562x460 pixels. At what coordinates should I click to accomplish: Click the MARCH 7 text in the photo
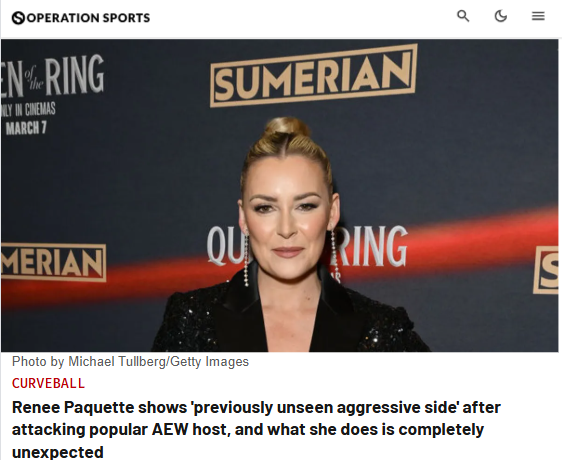(26, 128)
